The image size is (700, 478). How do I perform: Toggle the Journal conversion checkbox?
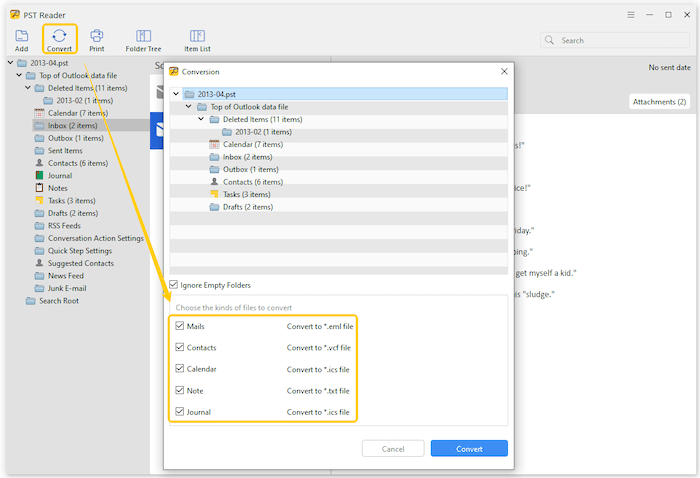coord(179,411)
